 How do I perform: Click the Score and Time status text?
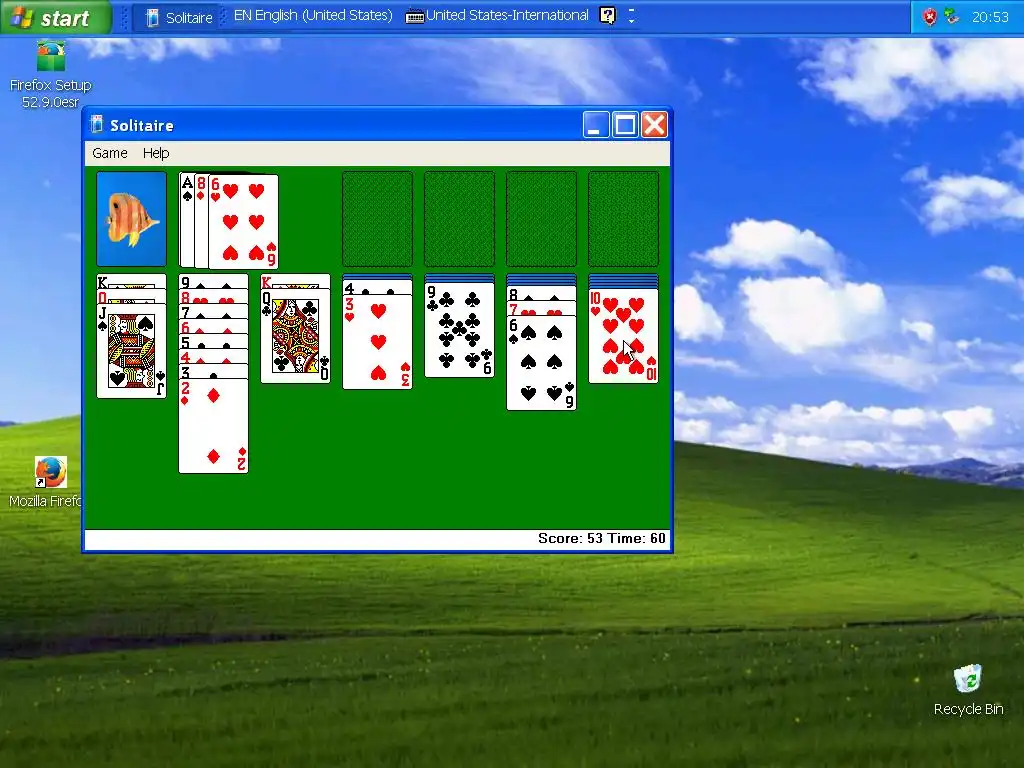coord(601,538)
